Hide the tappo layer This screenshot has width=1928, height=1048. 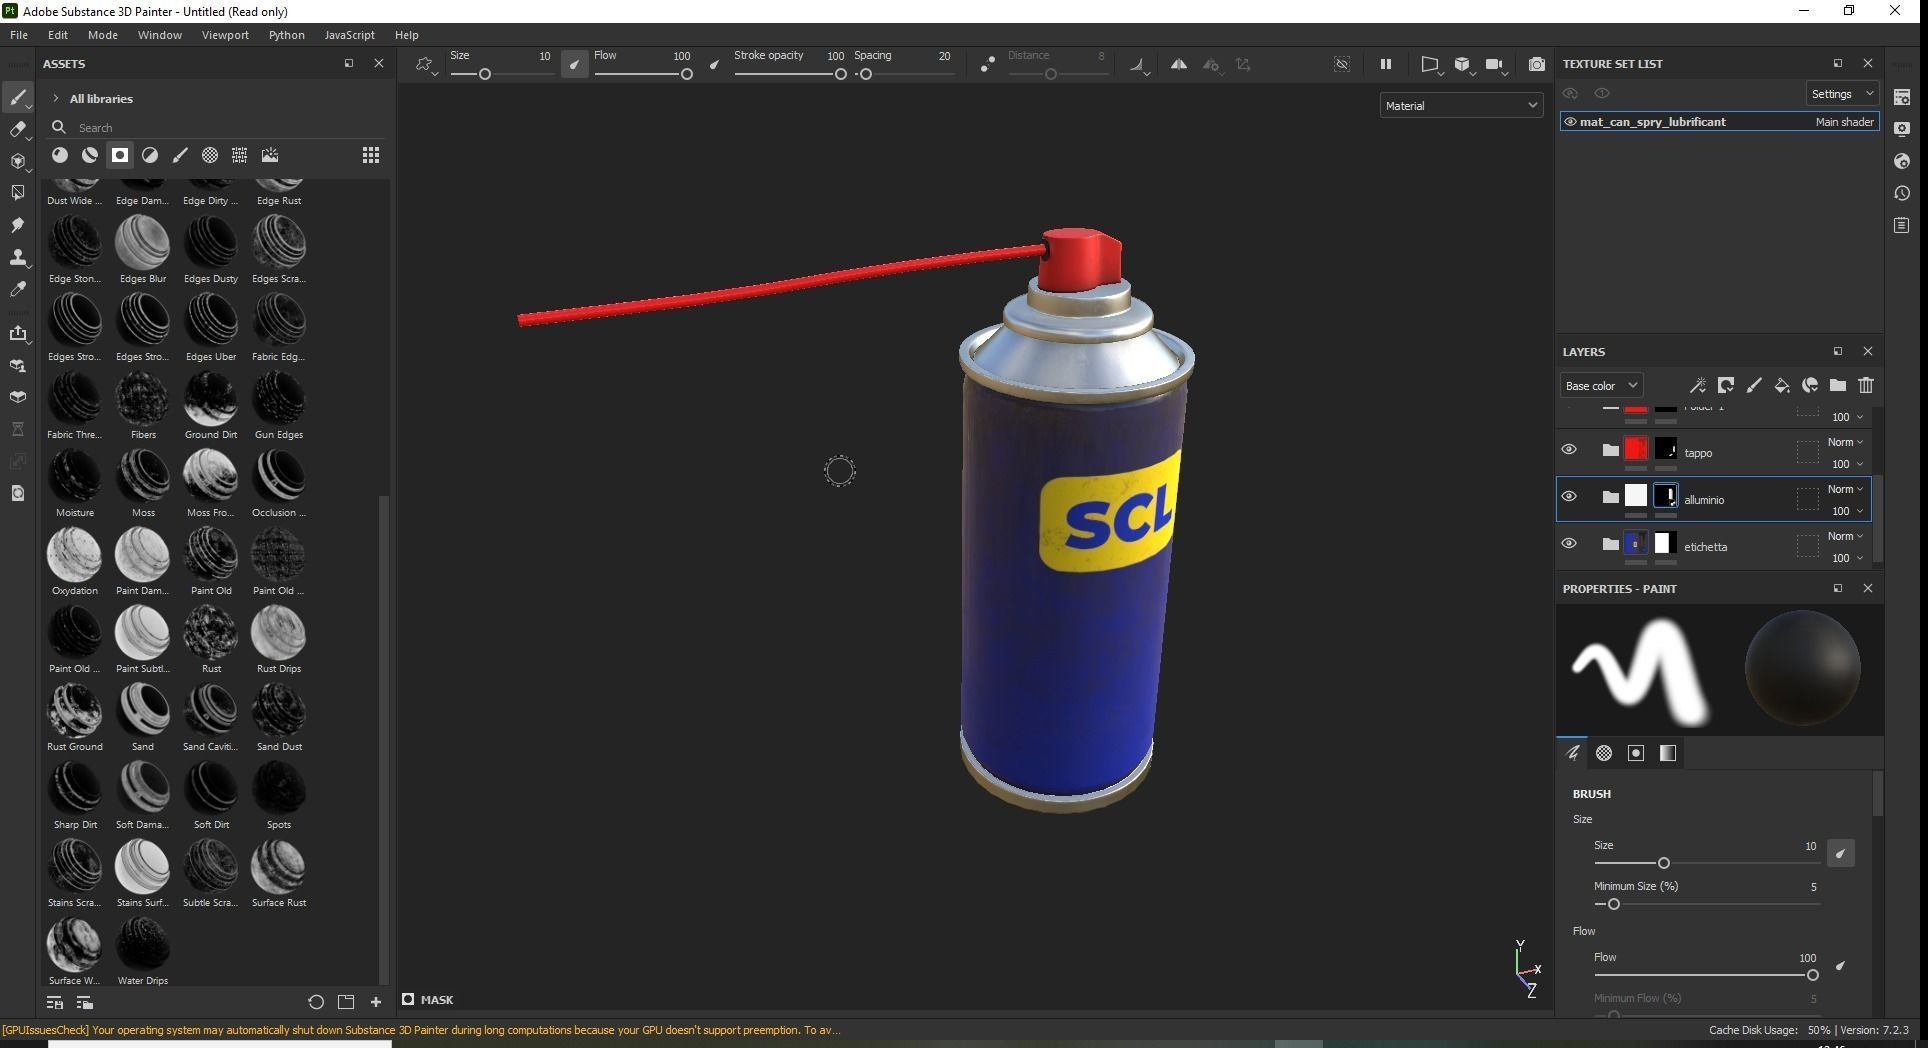coord(1569,450)
